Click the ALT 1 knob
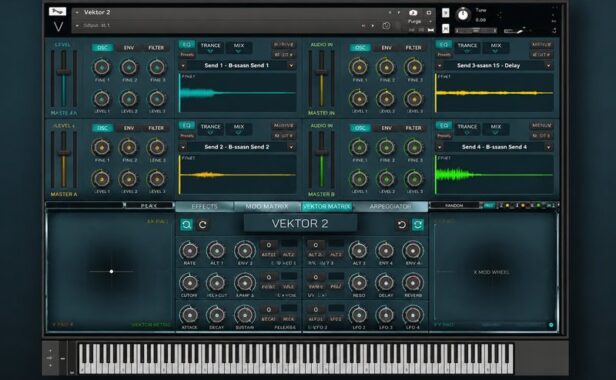 tap(216, 250)
